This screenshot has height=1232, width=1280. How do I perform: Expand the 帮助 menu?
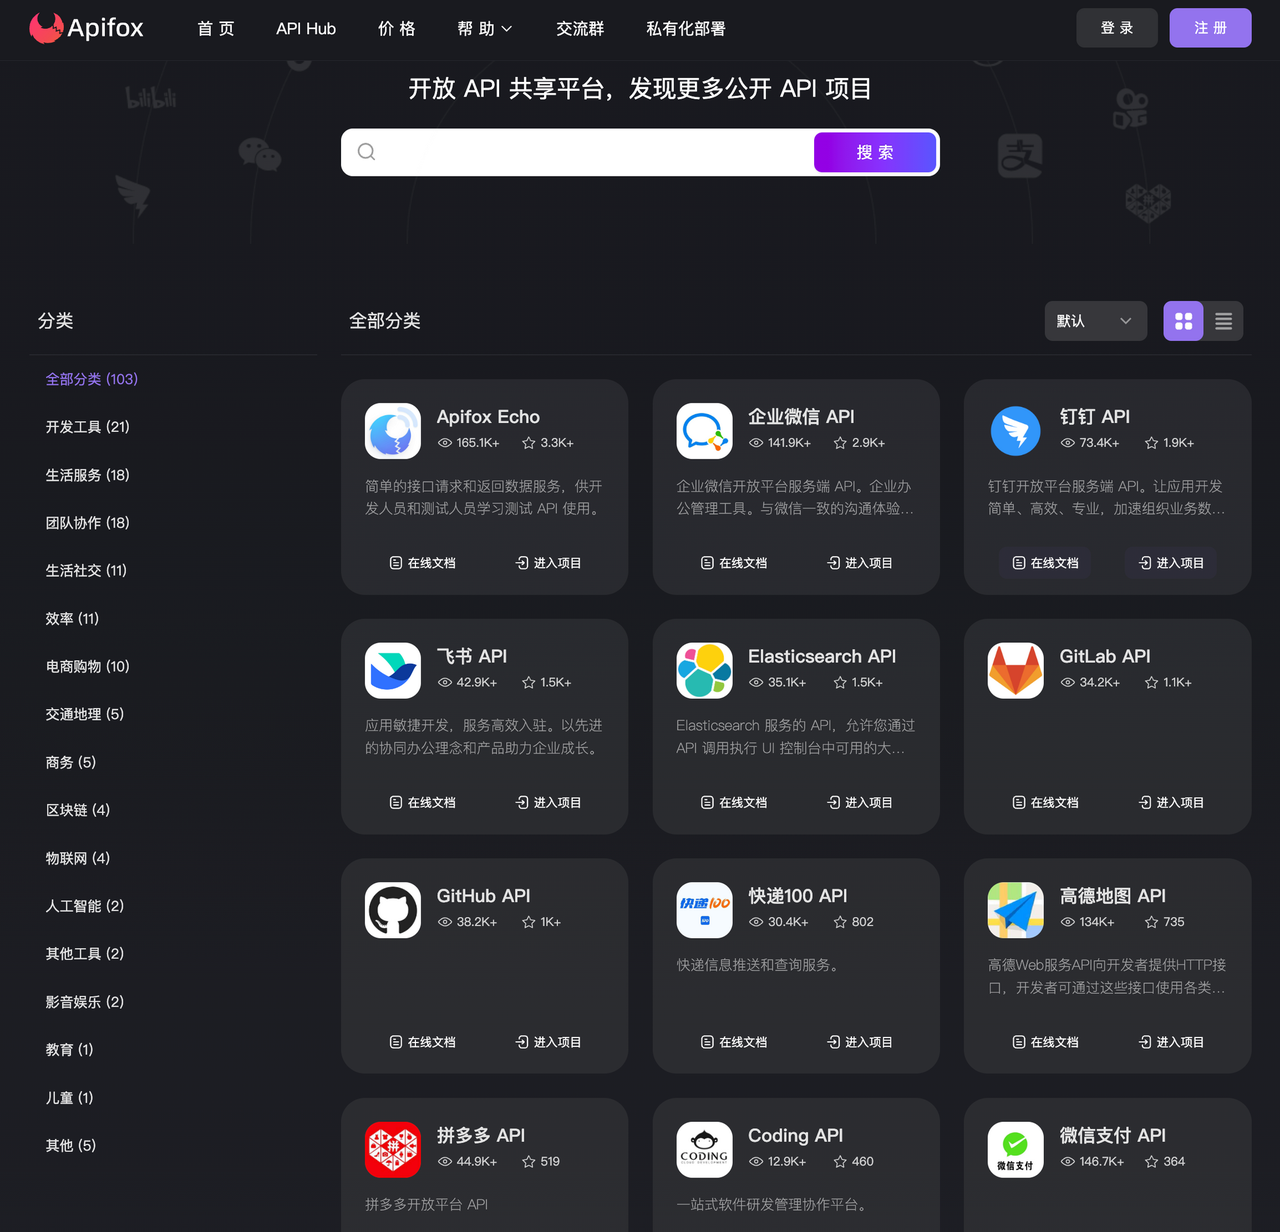point(484,29)
